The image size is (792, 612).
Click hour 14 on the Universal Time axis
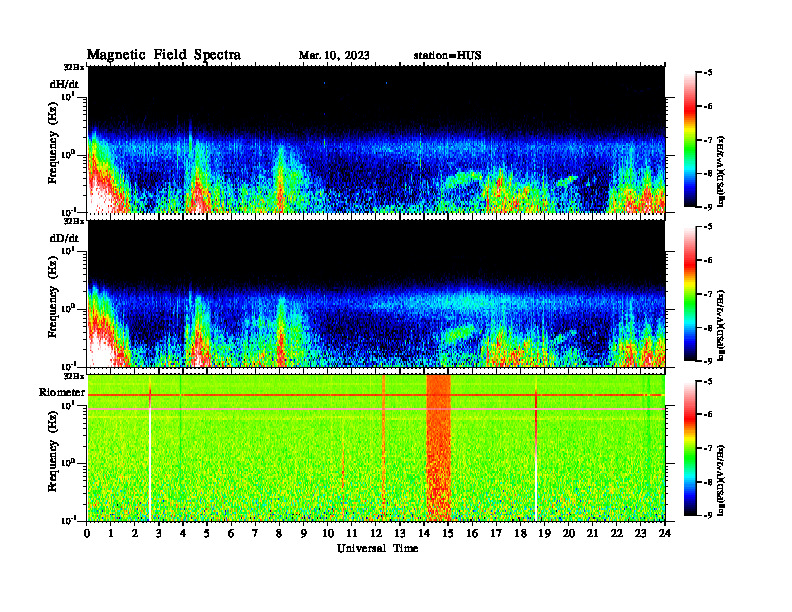pos(424,534)
